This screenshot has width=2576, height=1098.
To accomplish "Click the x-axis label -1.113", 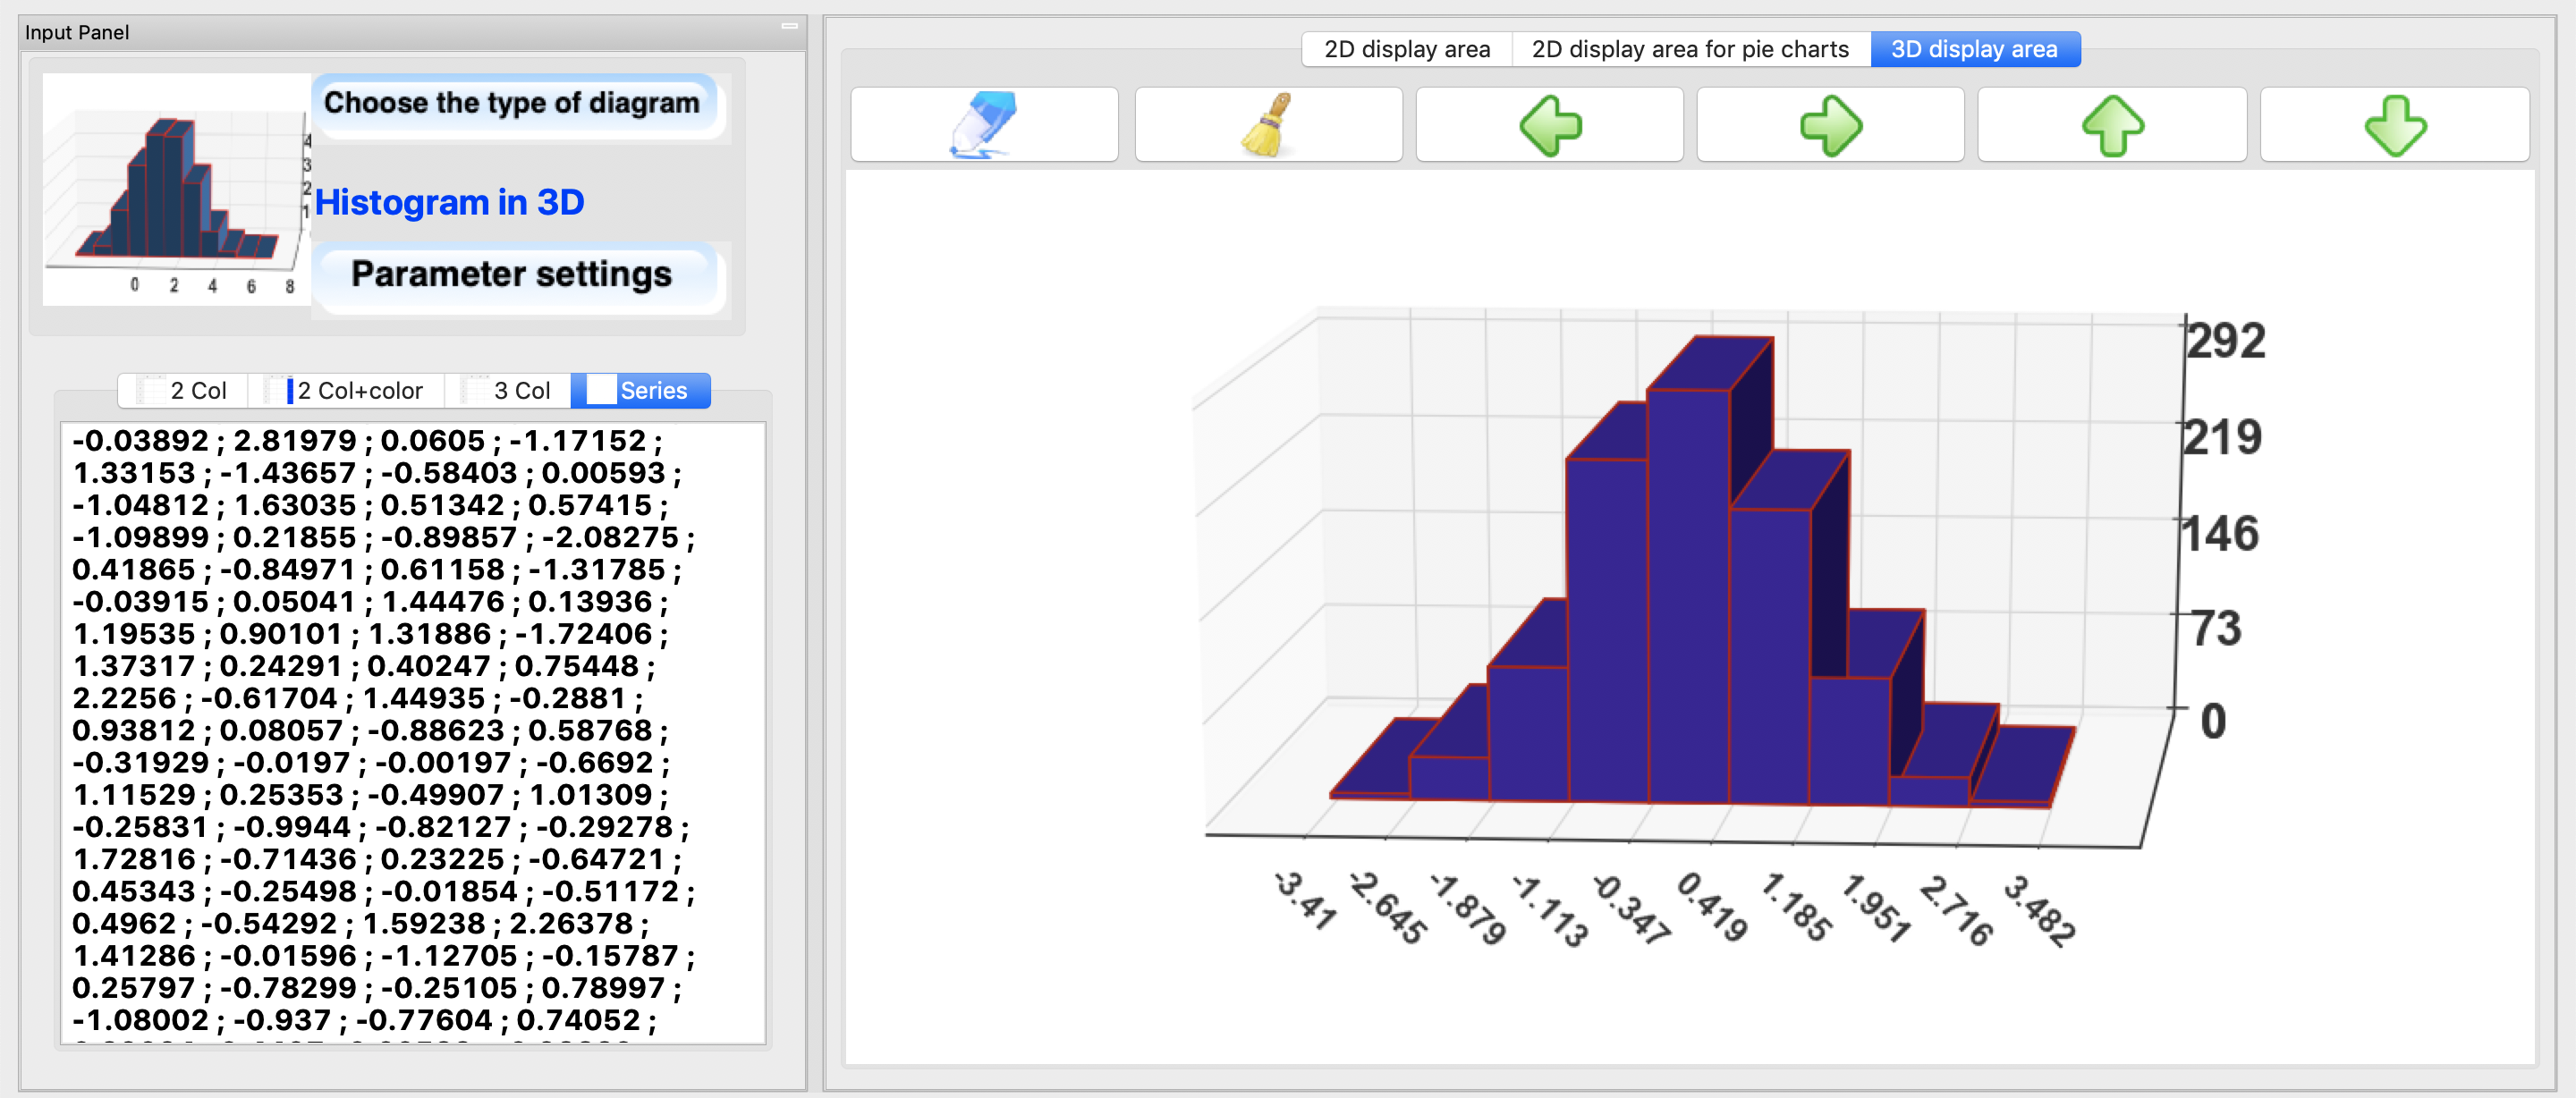I will 1549,910.
